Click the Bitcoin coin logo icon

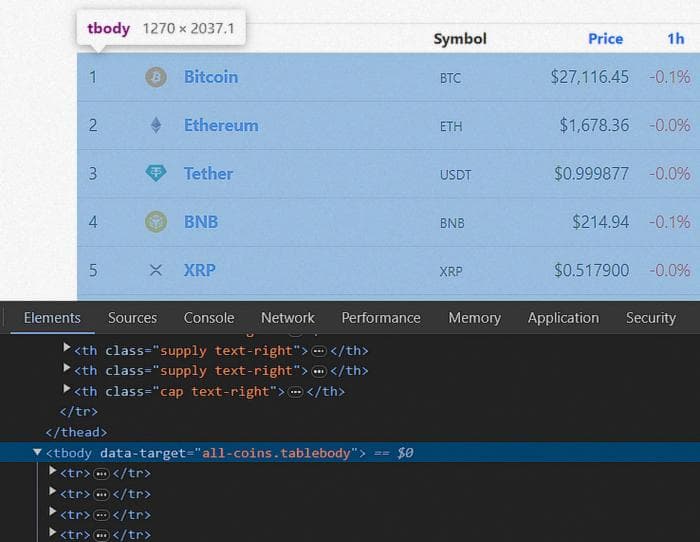156,77
